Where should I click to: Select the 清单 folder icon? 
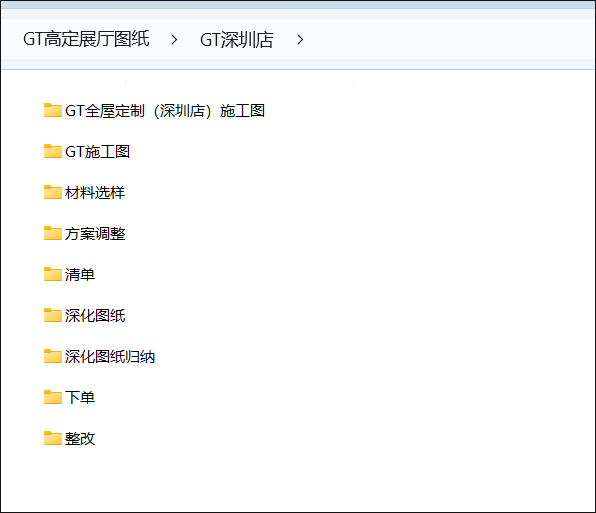point(53,274)
